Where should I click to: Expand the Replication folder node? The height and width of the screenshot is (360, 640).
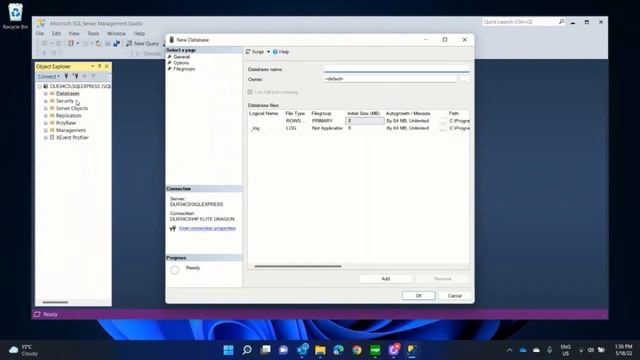[46, 116]
